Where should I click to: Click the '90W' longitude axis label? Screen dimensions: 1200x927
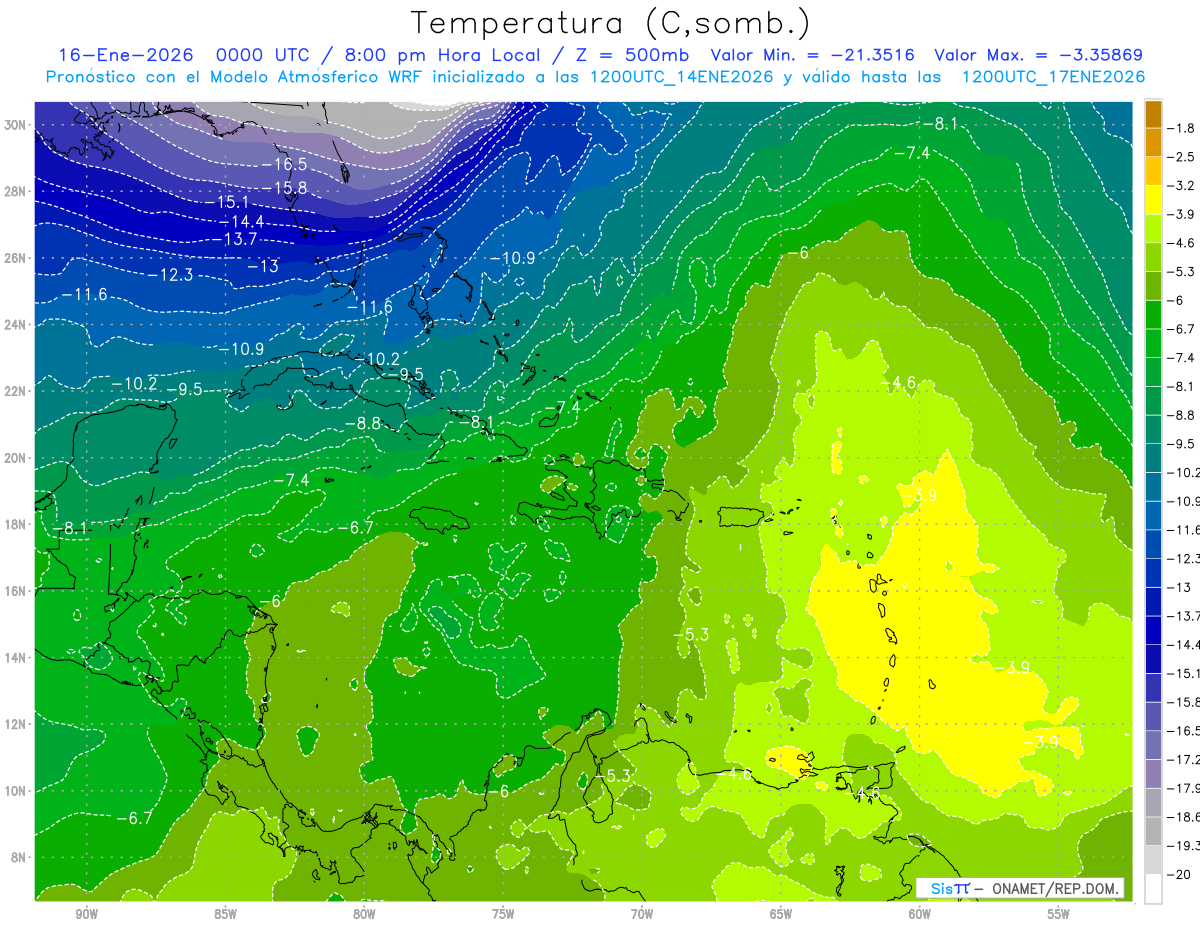pos(86,913)
